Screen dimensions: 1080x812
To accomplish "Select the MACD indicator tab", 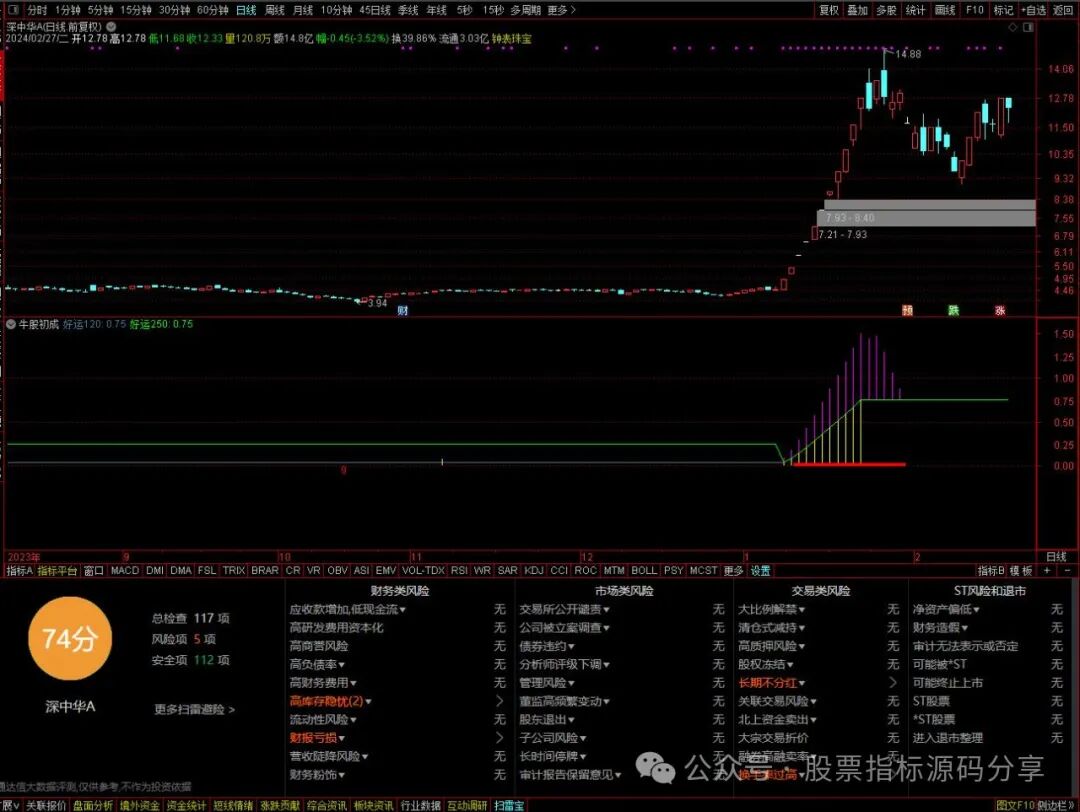I will coord(125,570).
